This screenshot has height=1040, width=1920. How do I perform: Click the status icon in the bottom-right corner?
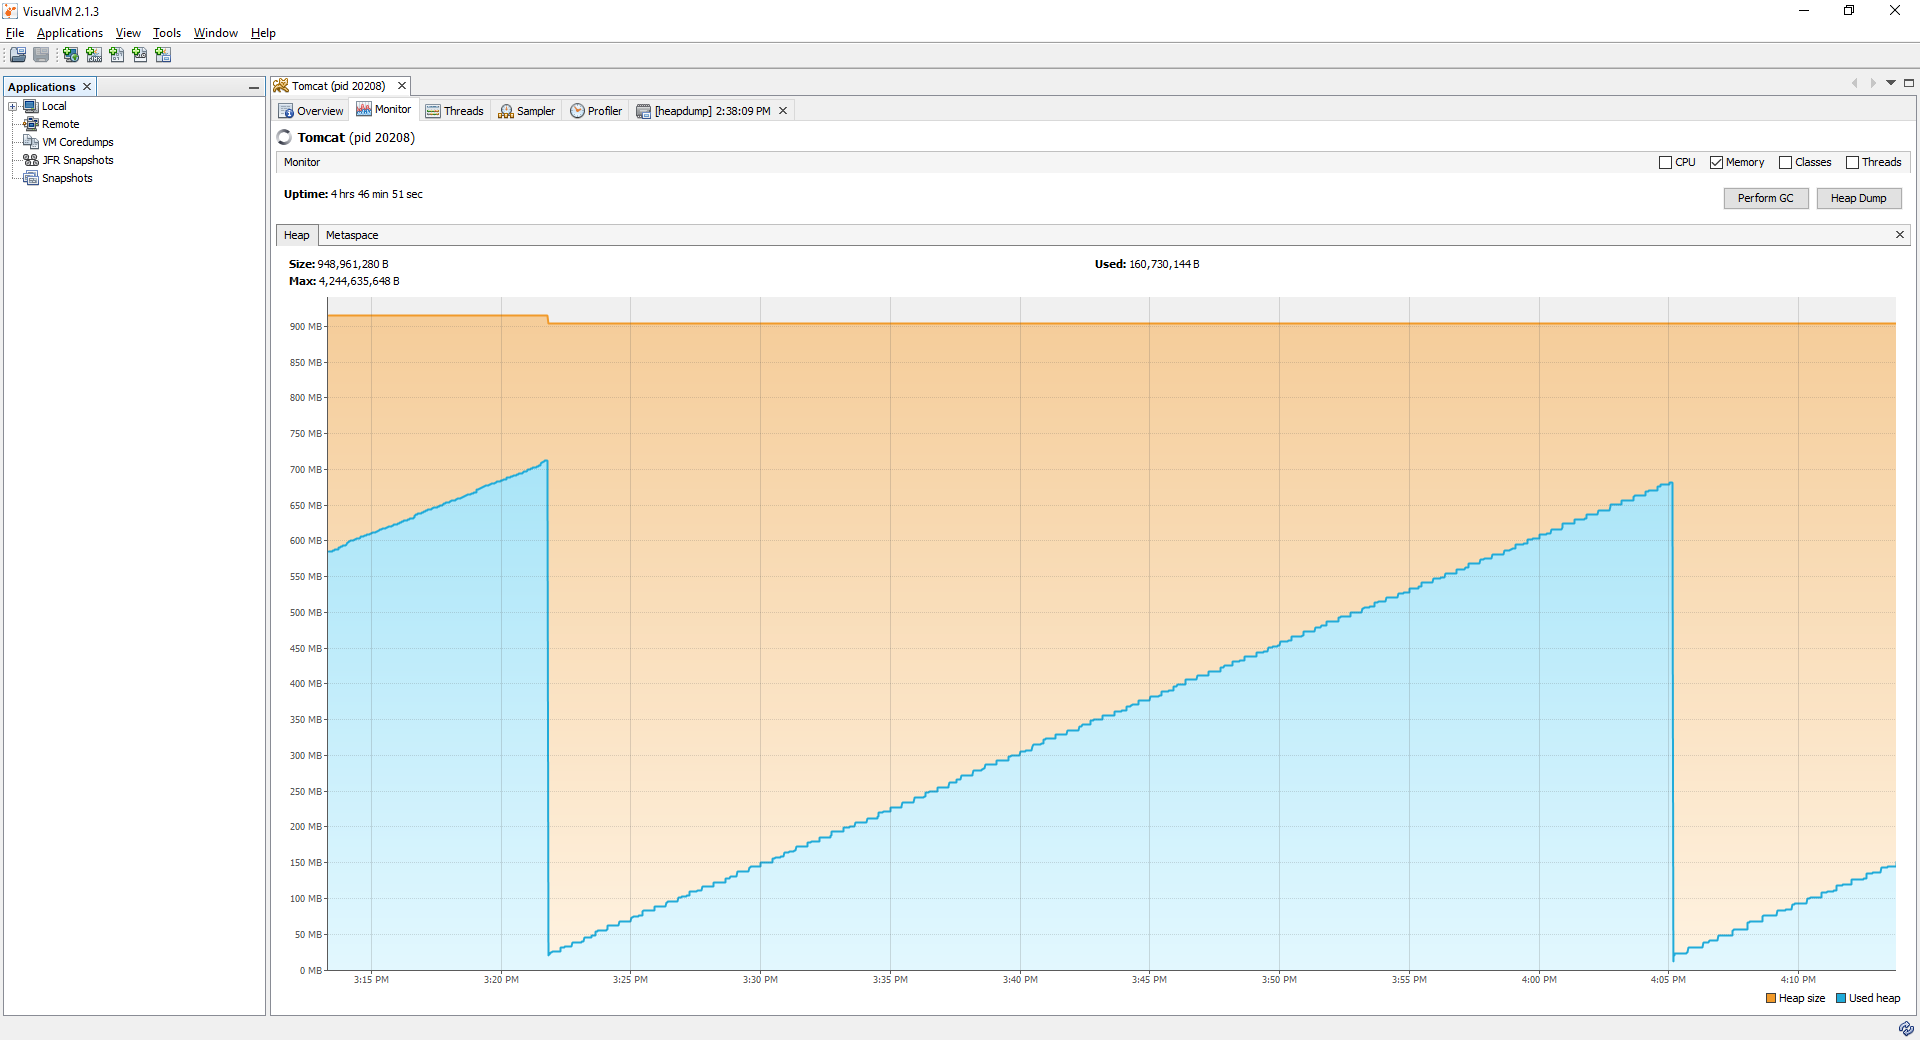tap(1906, 1029)
